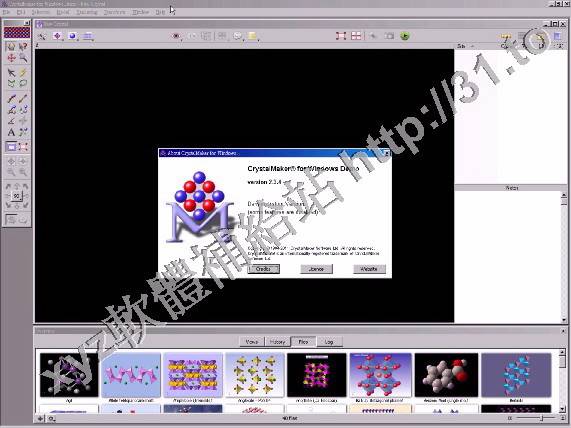Open the magenta structure on black thumbnail
Viewport: 571px width, 428px height.
316,375
